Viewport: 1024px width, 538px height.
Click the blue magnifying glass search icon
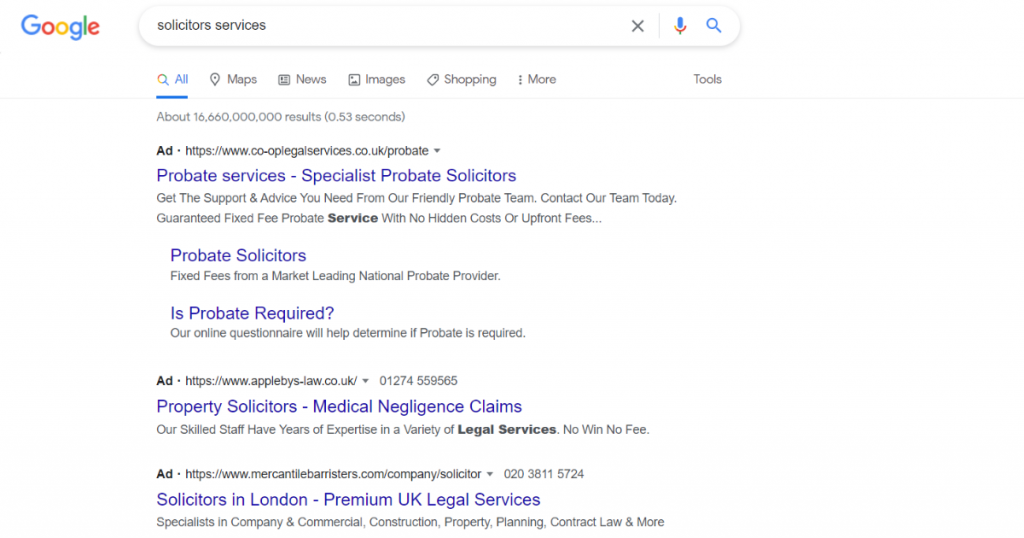[714, 26]
